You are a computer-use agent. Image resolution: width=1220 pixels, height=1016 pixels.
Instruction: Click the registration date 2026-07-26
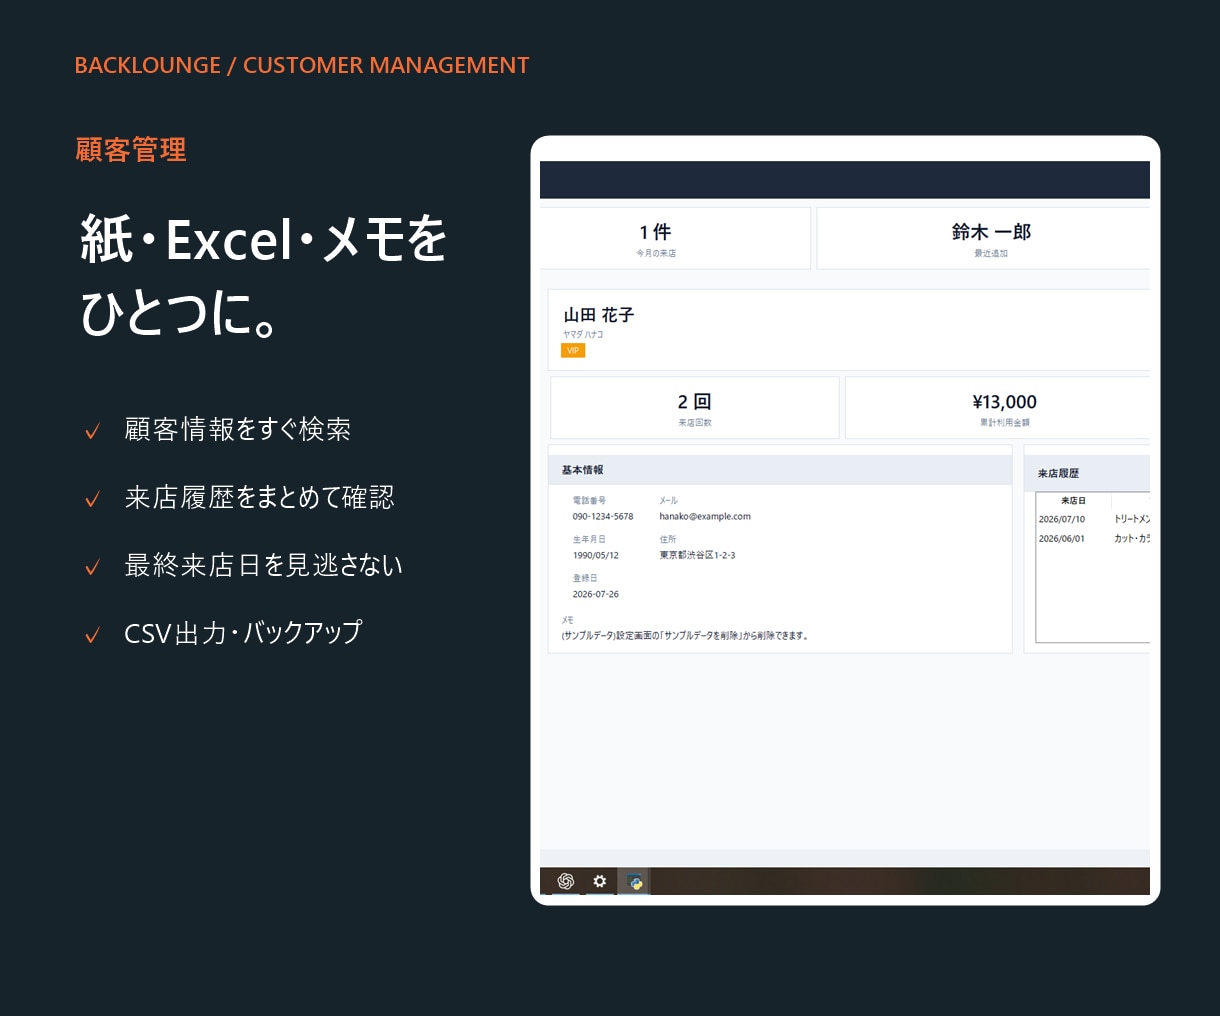click(596, 595)
